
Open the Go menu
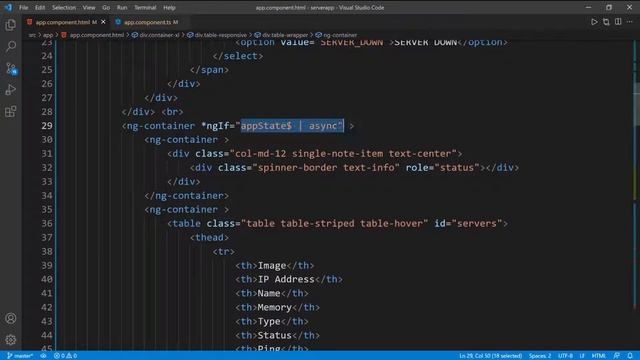(x=106, y=7)
